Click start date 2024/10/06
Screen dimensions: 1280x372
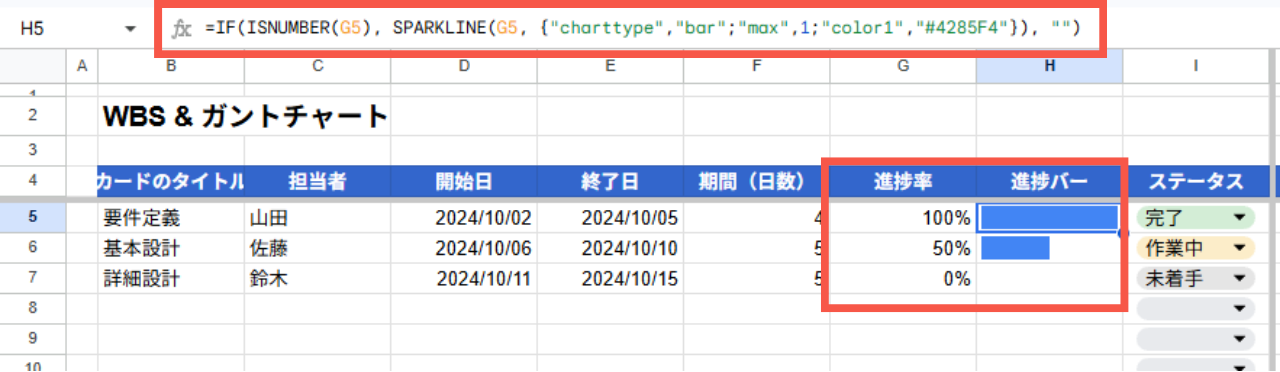tap(464, 248)
